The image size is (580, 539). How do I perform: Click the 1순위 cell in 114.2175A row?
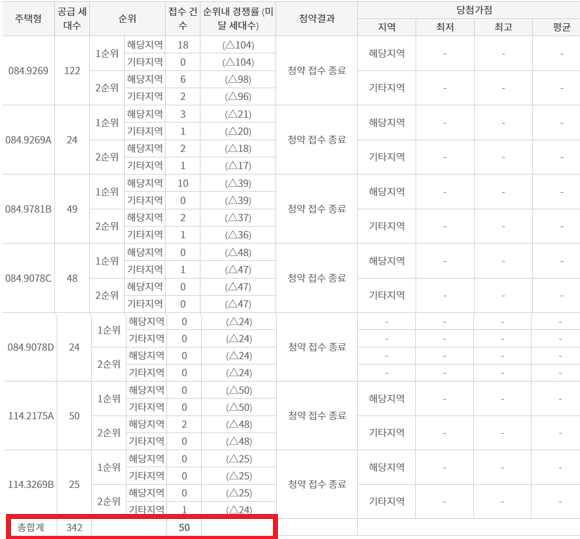point(109,399)
